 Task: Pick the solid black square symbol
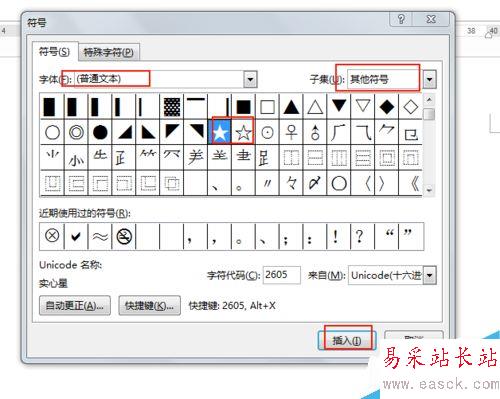pyautogui.click(x=243, y=107)
